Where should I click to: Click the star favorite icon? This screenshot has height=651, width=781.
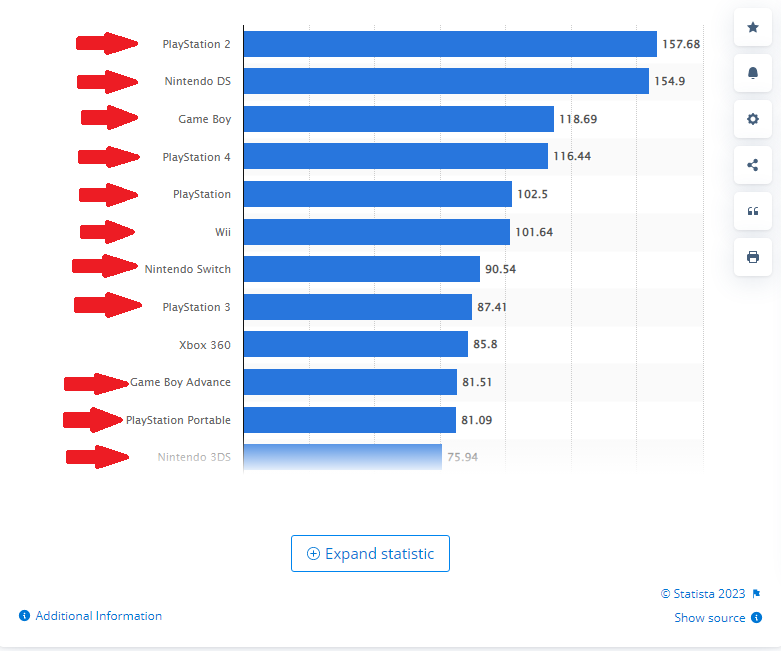(752, 27)
